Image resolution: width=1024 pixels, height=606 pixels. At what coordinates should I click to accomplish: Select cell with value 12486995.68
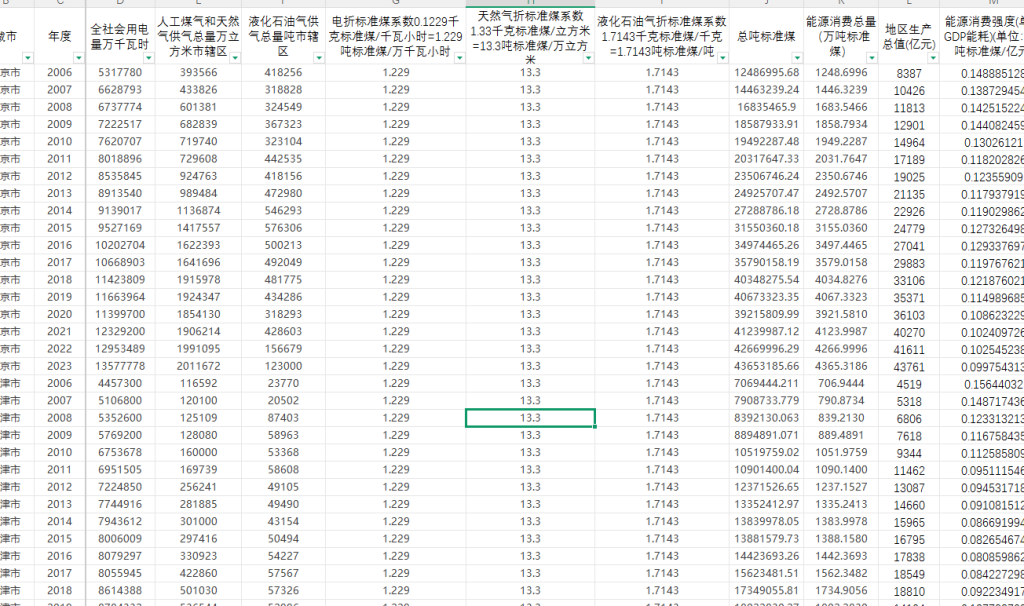[x=766, y=72]
